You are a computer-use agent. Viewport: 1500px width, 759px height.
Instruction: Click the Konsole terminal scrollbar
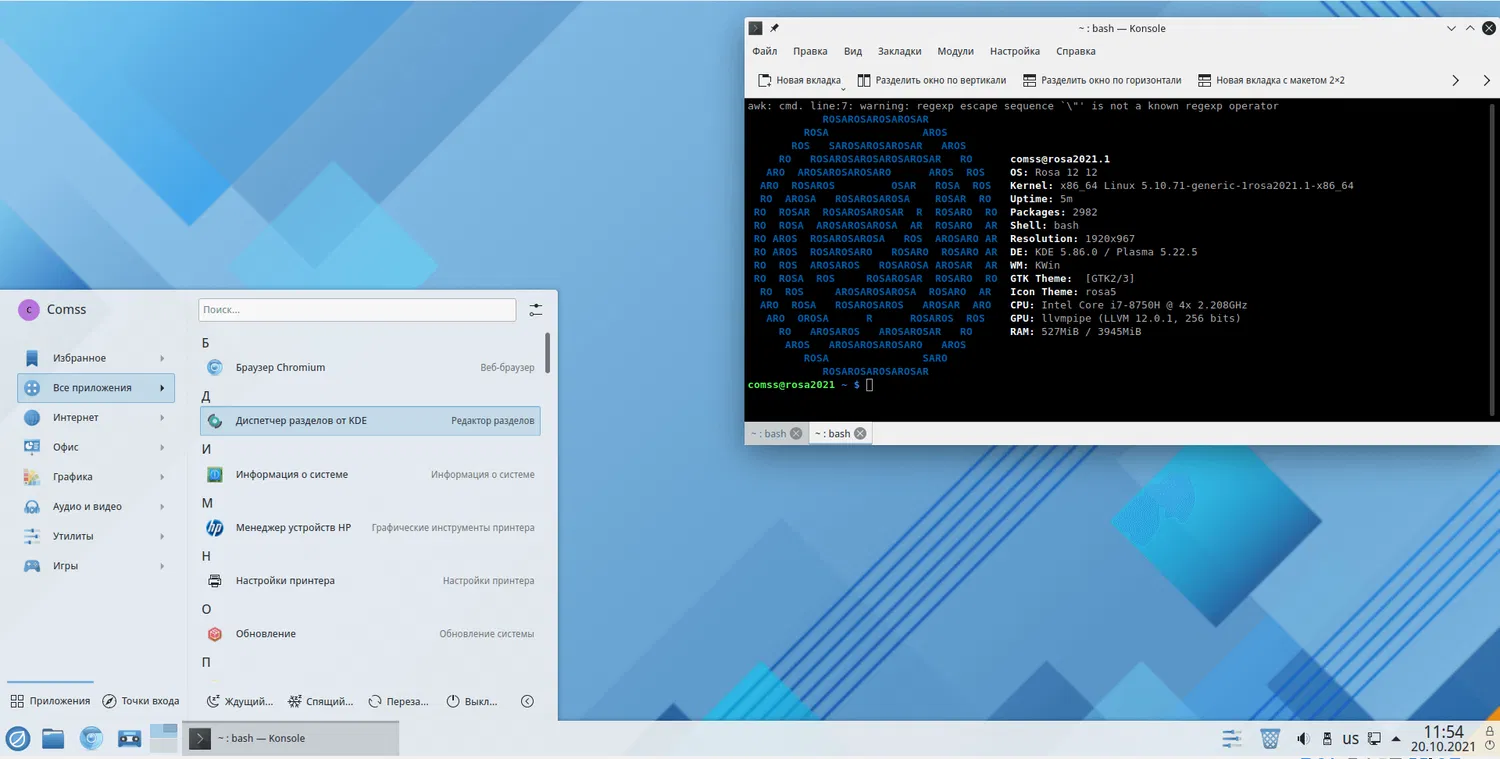(x=1493, y=258)
